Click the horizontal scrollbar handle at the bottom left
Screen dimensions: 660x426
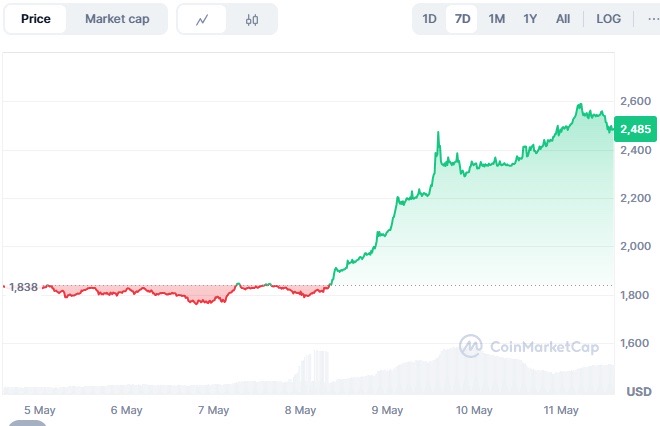point(27,423)
